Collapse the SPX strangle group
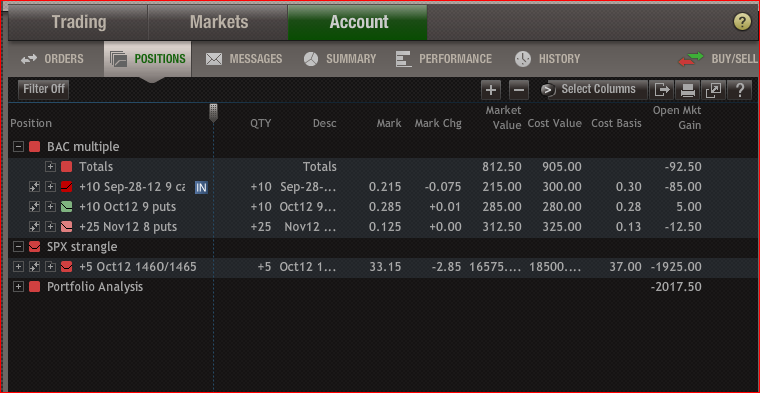 click(x=18, y=247)
